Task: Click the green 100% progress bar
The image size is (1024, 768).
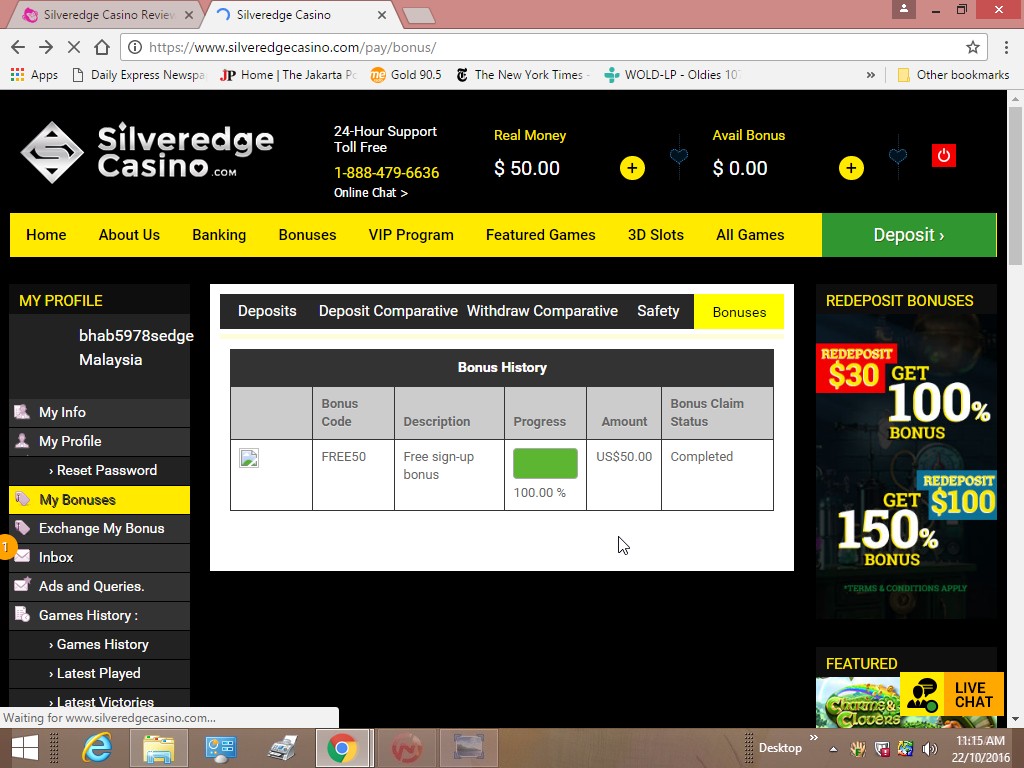Action: (x=545, y=463)
